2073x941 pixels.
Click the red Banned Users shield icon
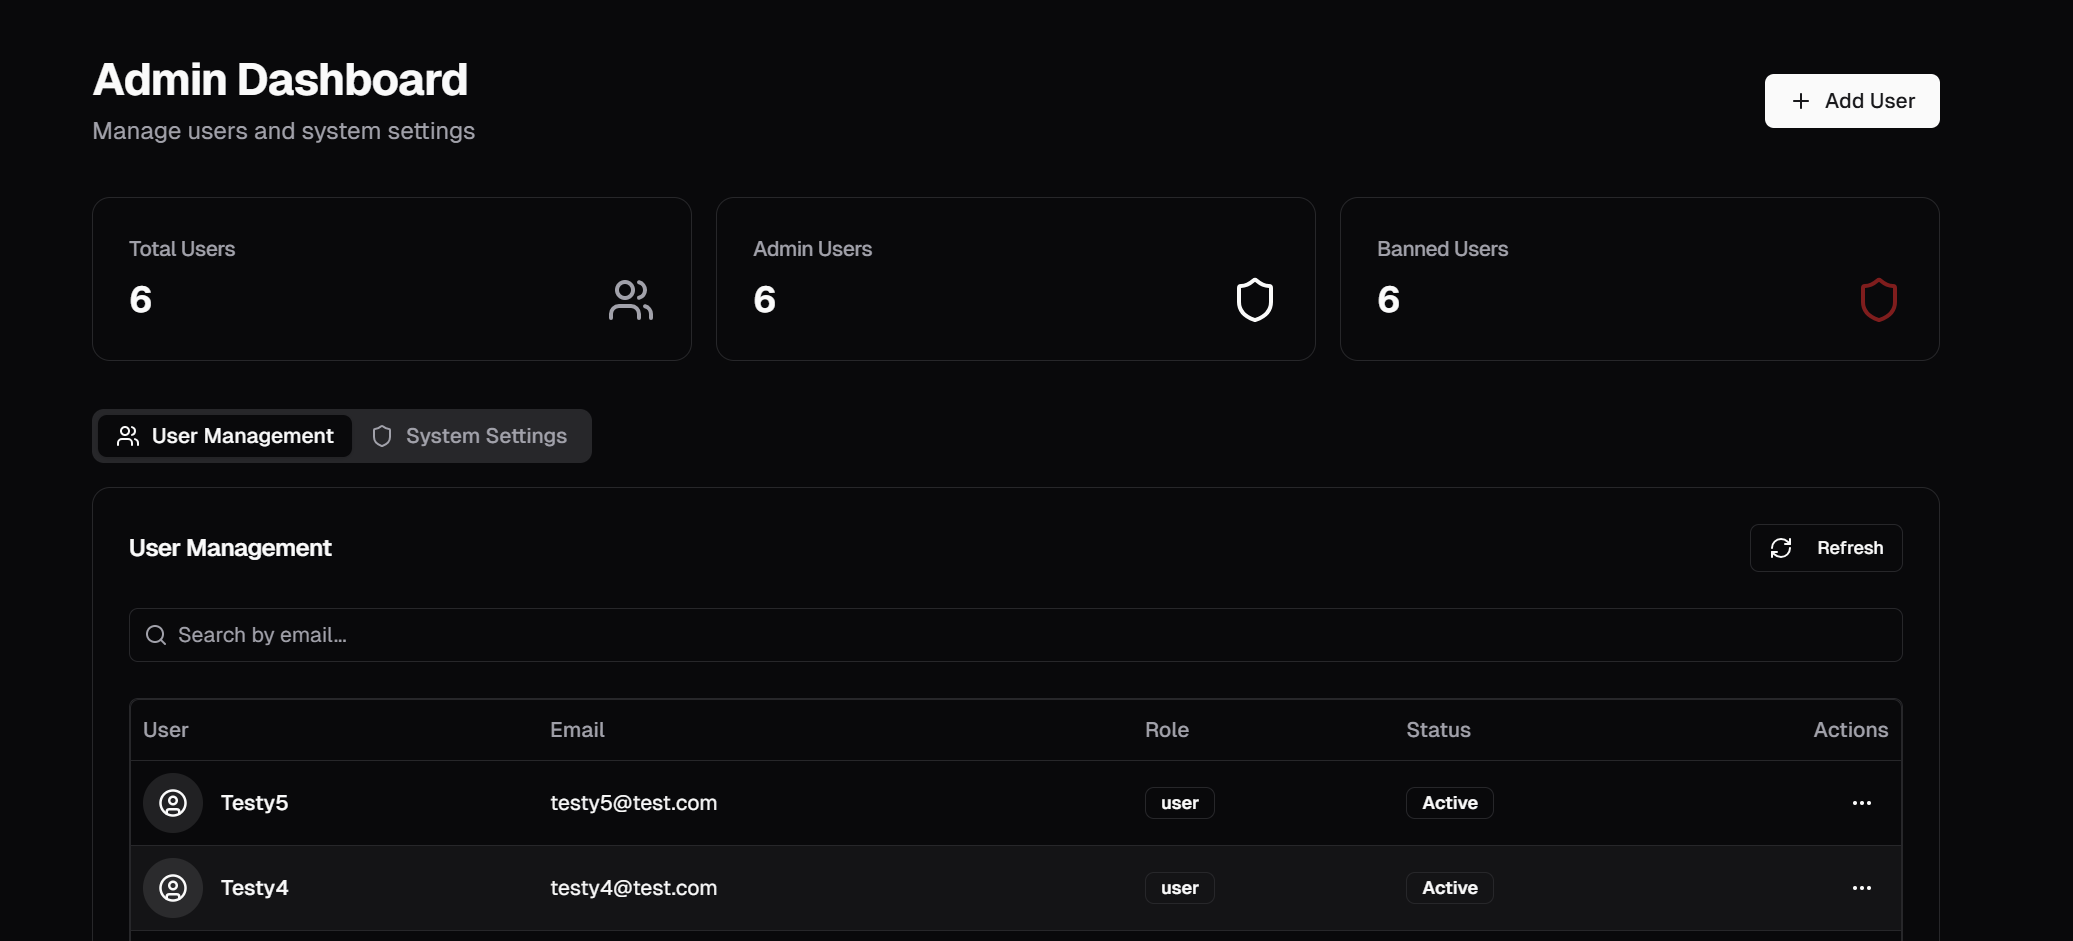point(1879,300)
